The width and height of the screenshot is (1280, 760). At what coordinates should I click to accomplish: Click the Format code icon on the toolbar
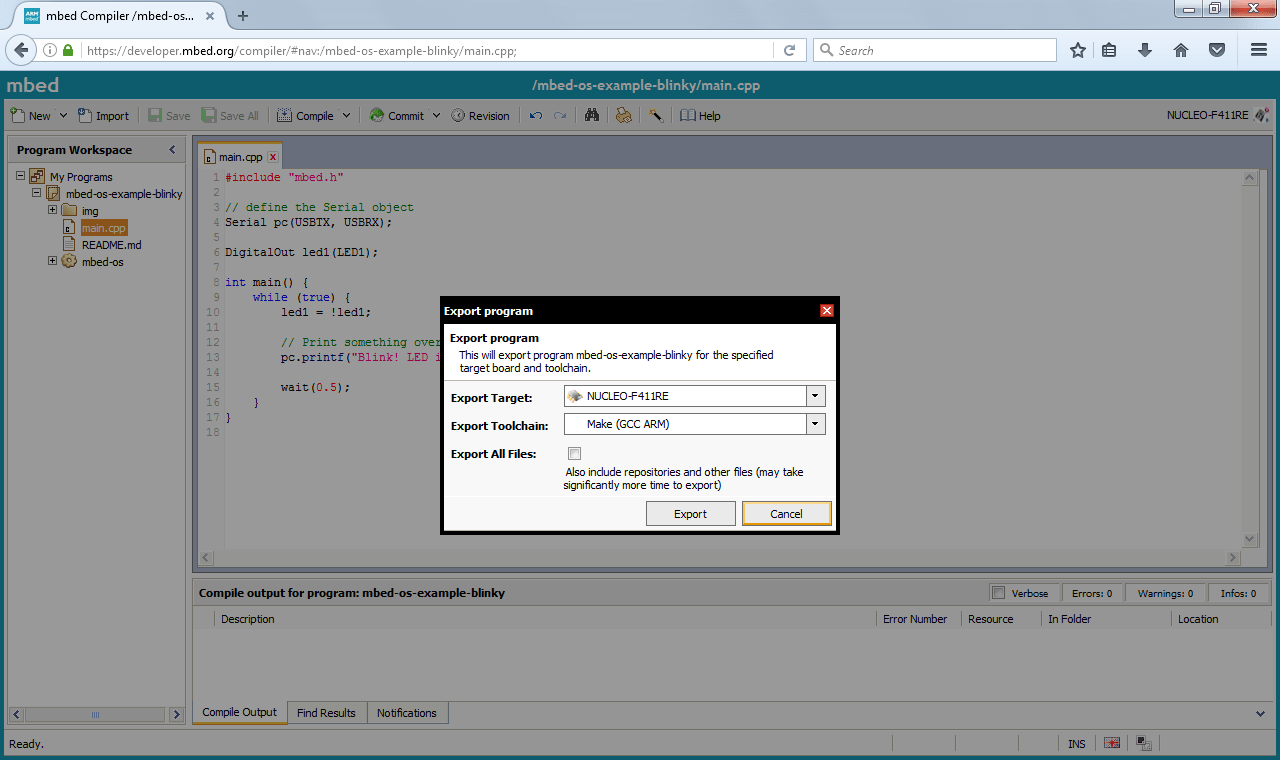pos(623,115)
